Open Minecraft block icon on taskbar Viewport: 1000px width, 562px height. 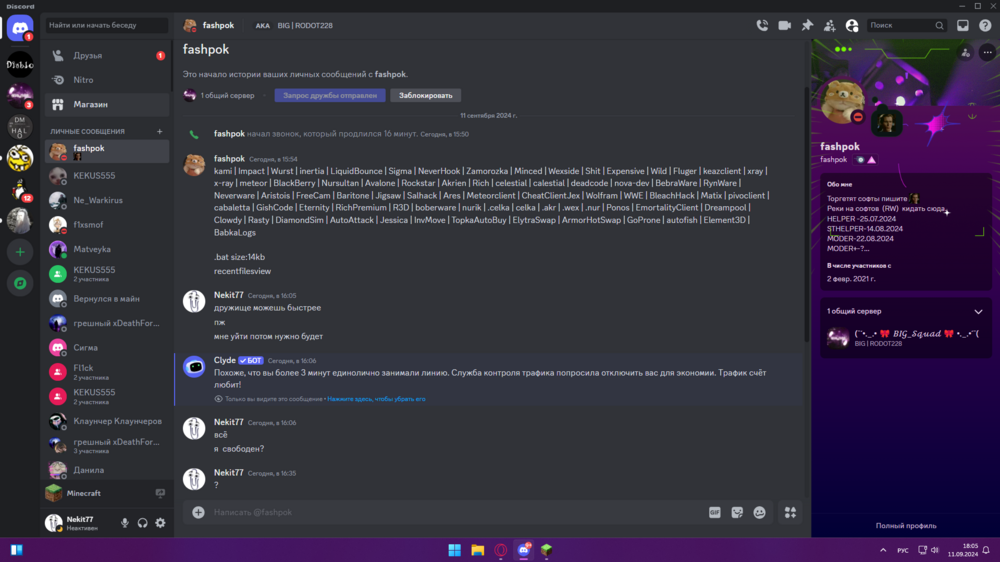[547, 550]
